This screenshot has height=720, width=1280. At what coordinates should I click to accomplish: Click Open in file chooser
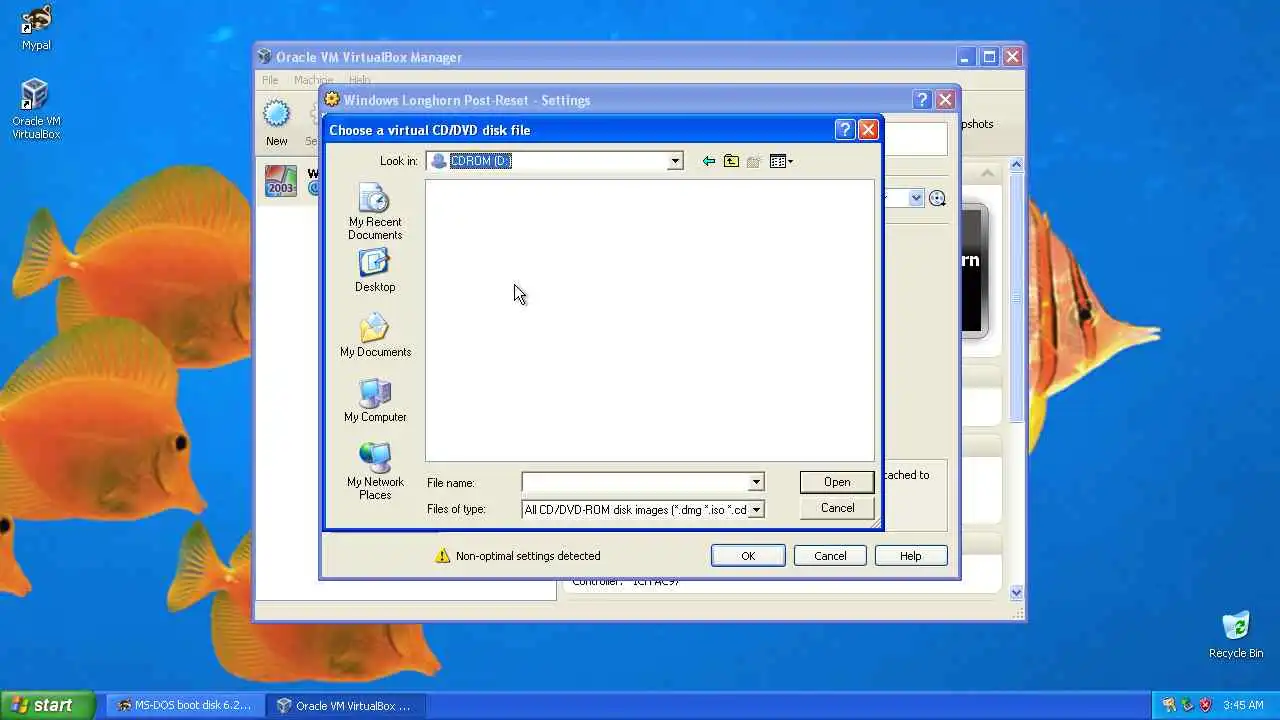pos(837,482)
